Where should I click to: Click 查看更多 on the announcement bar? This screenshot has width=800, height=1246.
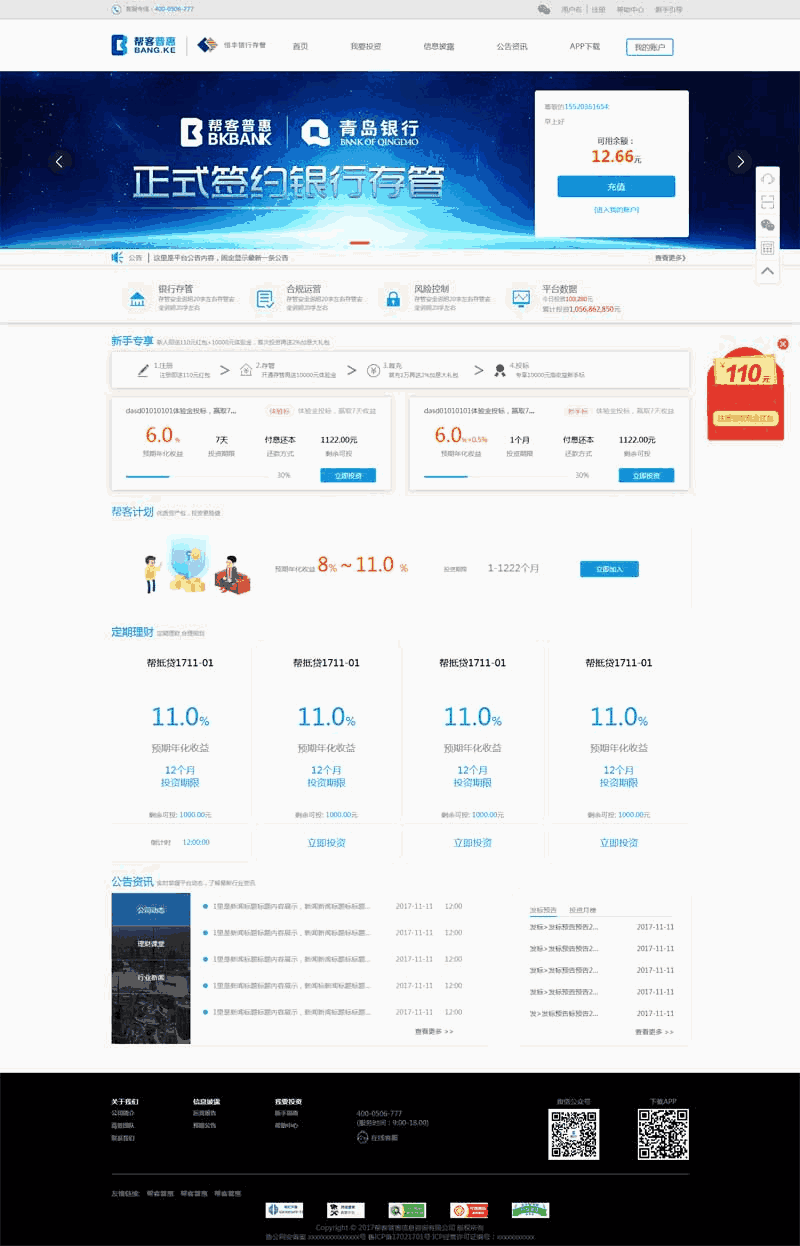pyautogui.click(x=670, y=258)
